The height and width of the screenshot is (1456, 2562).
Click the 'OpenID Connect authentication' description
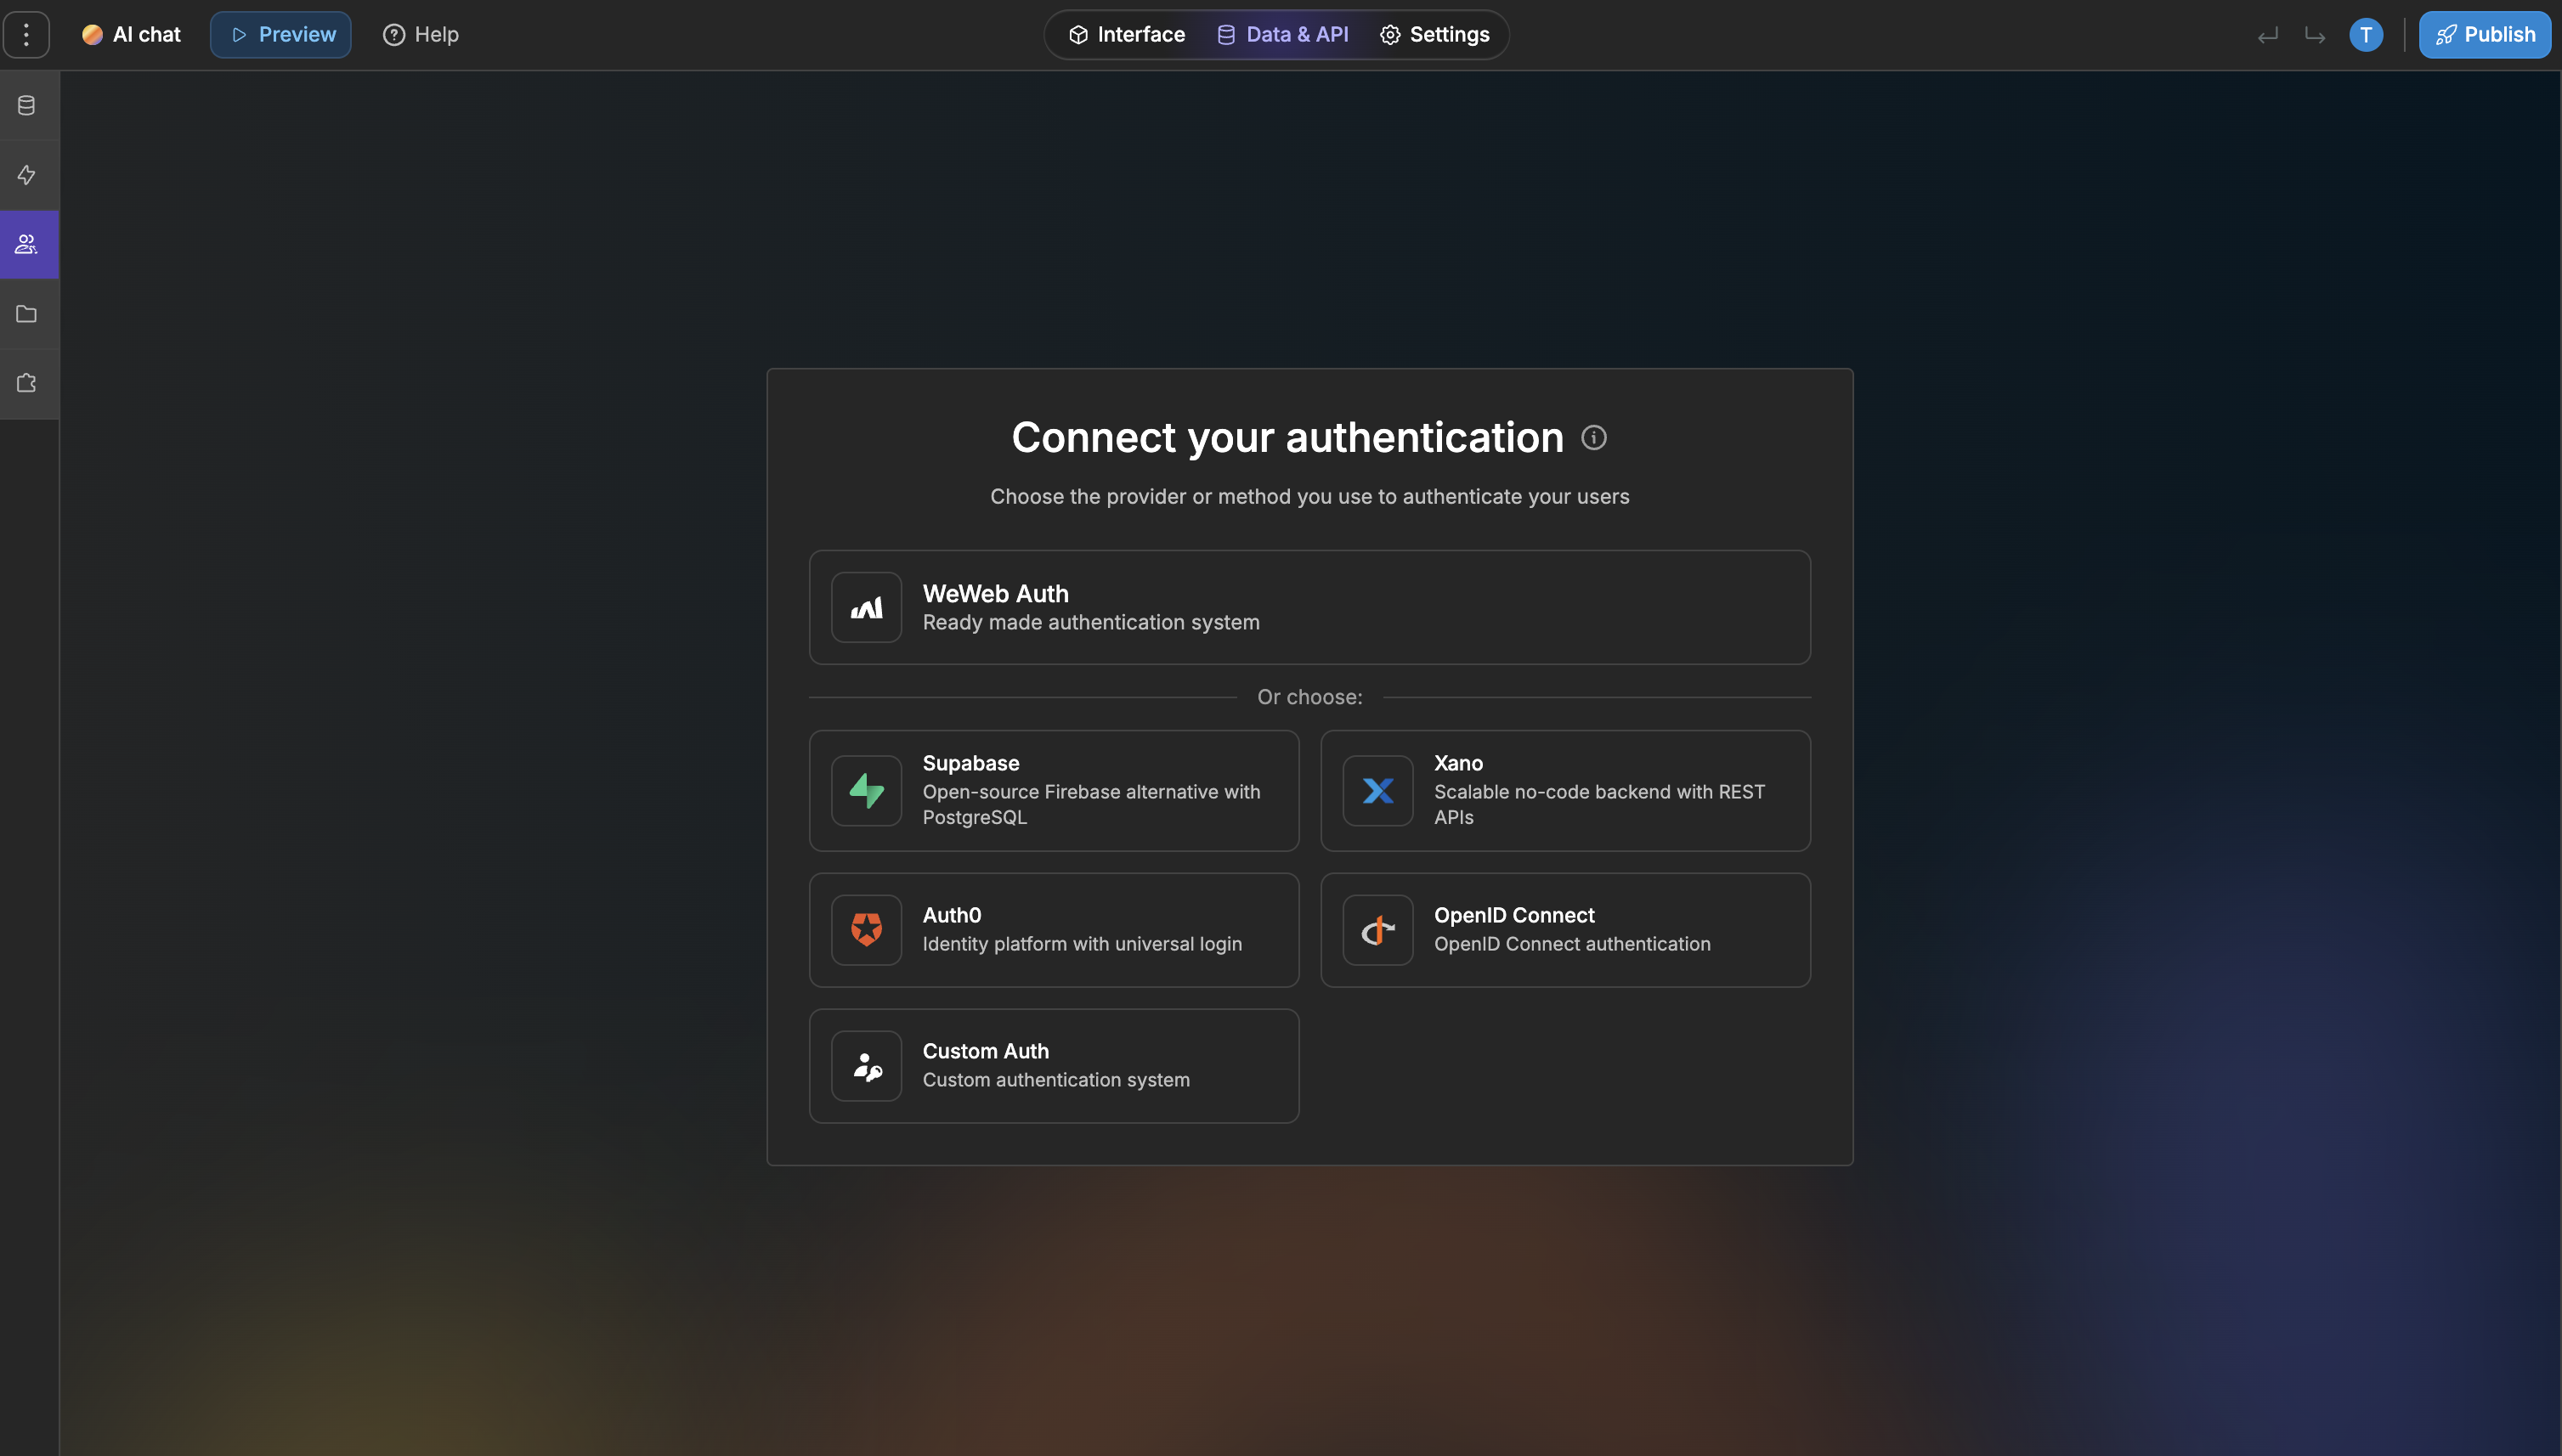(x=1572, y=944)
